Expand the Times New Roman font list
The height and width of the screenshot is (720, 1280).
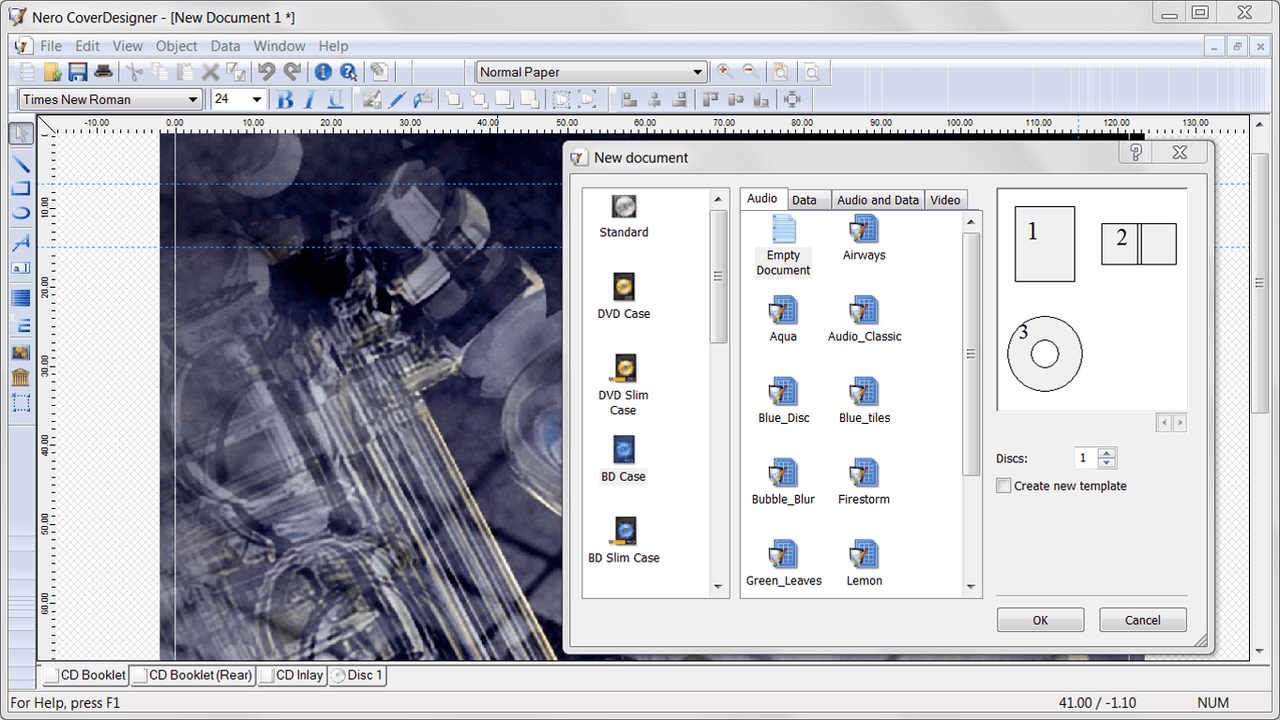click(x=193, y=99)
